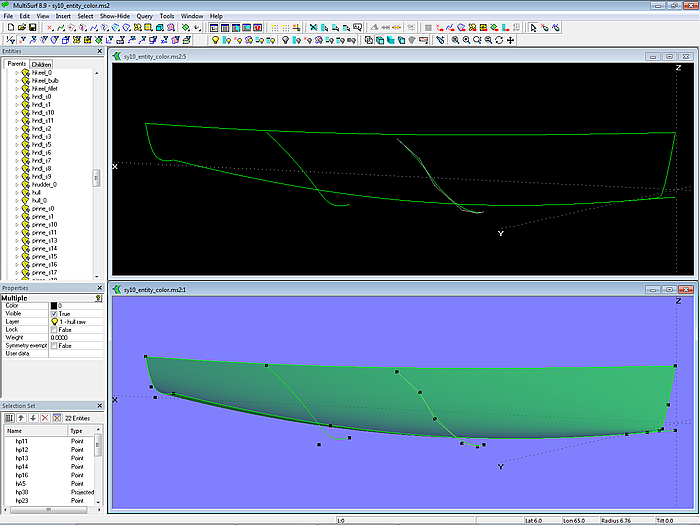Select the arrow pointer tool
700x525 pixels.
click(533, 27)
